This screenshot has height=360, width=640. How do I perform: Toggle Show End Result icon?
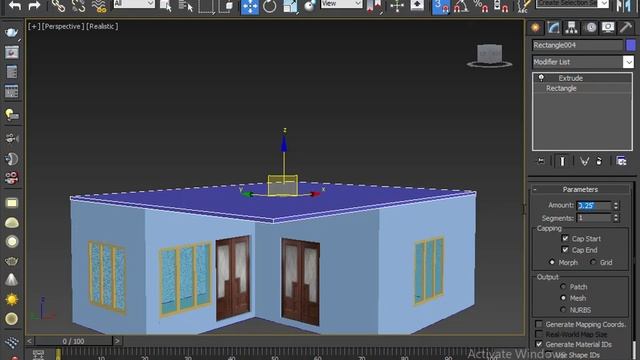(562, 161)
